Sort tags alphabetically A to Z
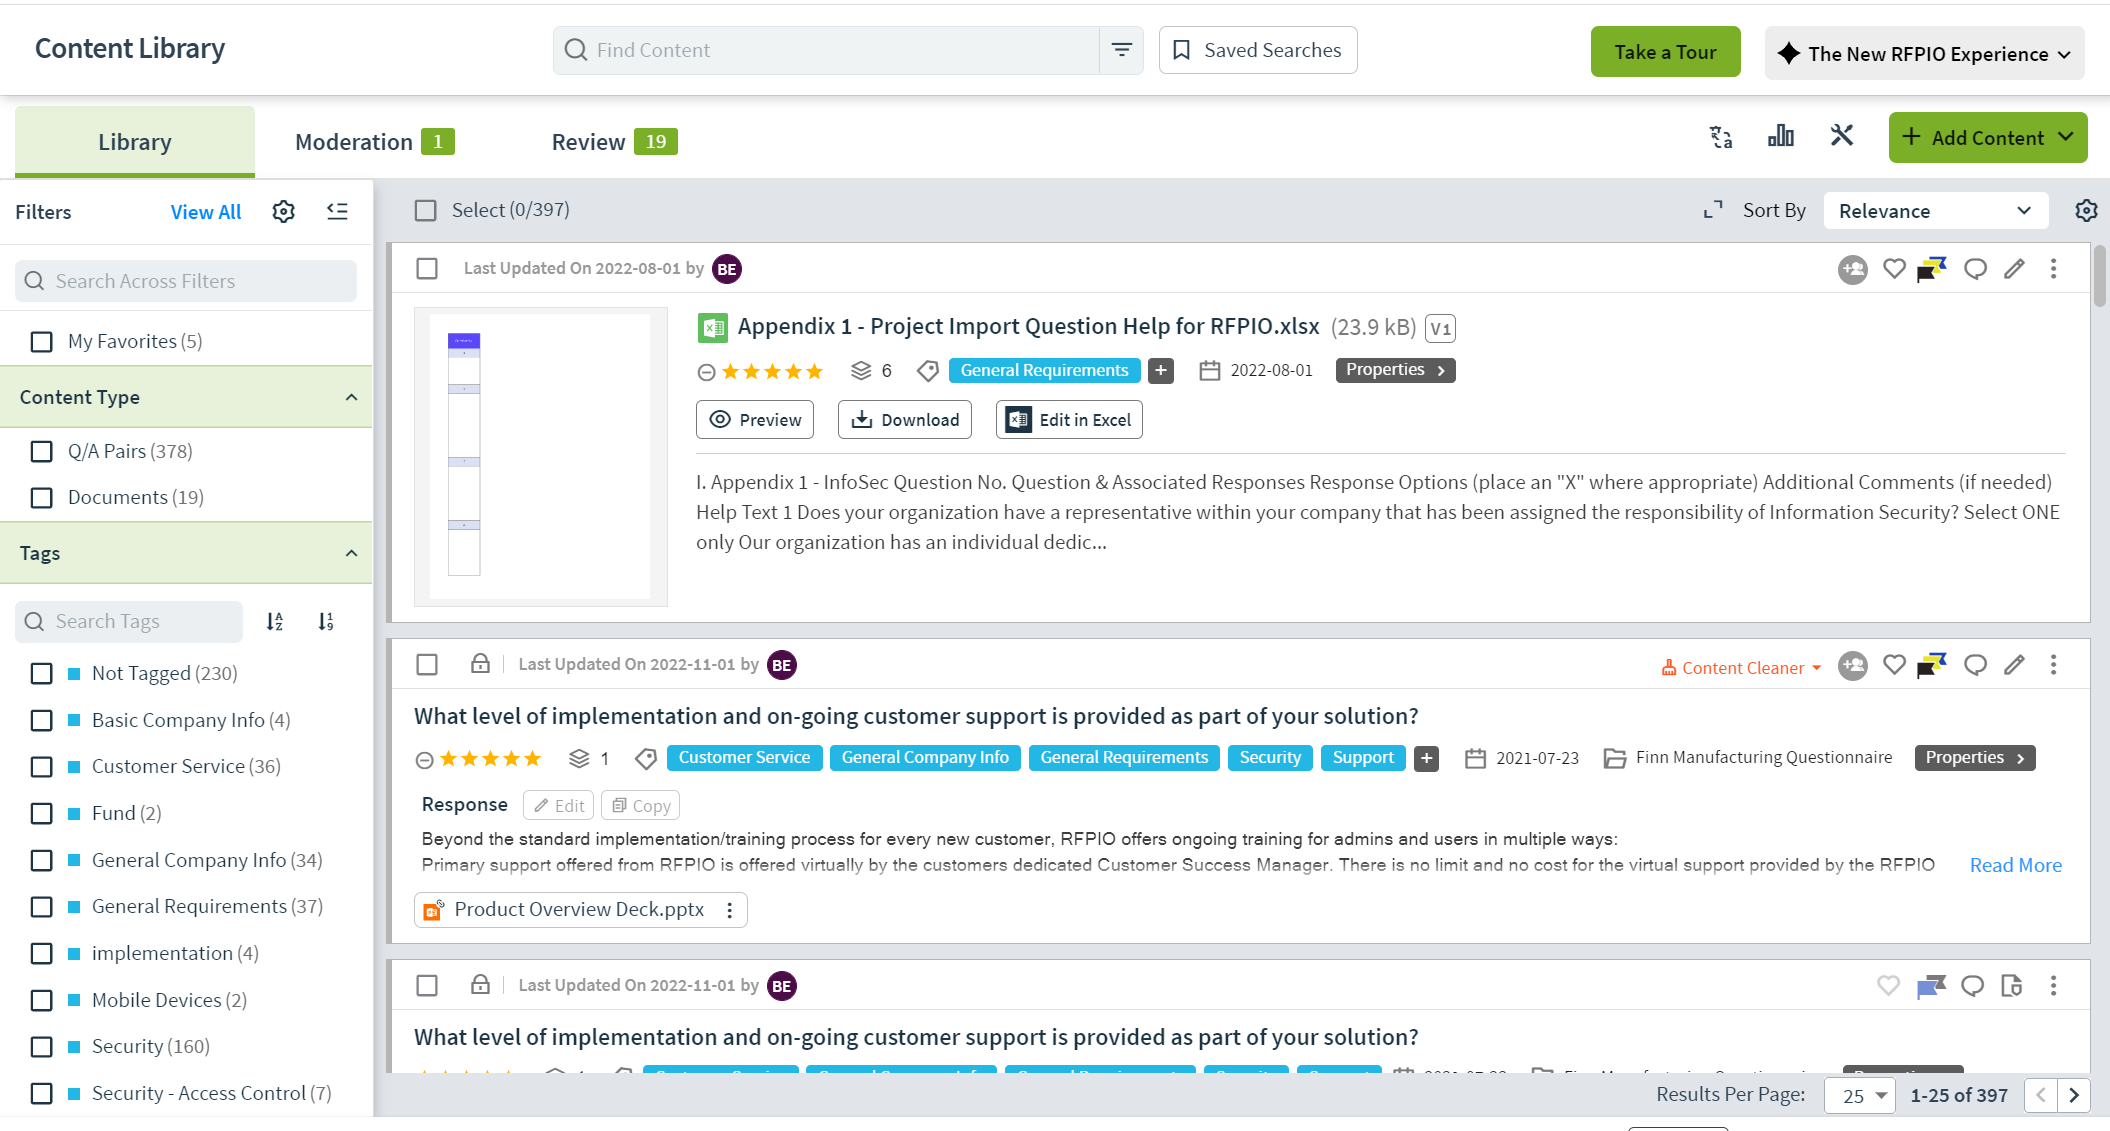This screenshot has width=2110, height=1131. click(275, 622)
